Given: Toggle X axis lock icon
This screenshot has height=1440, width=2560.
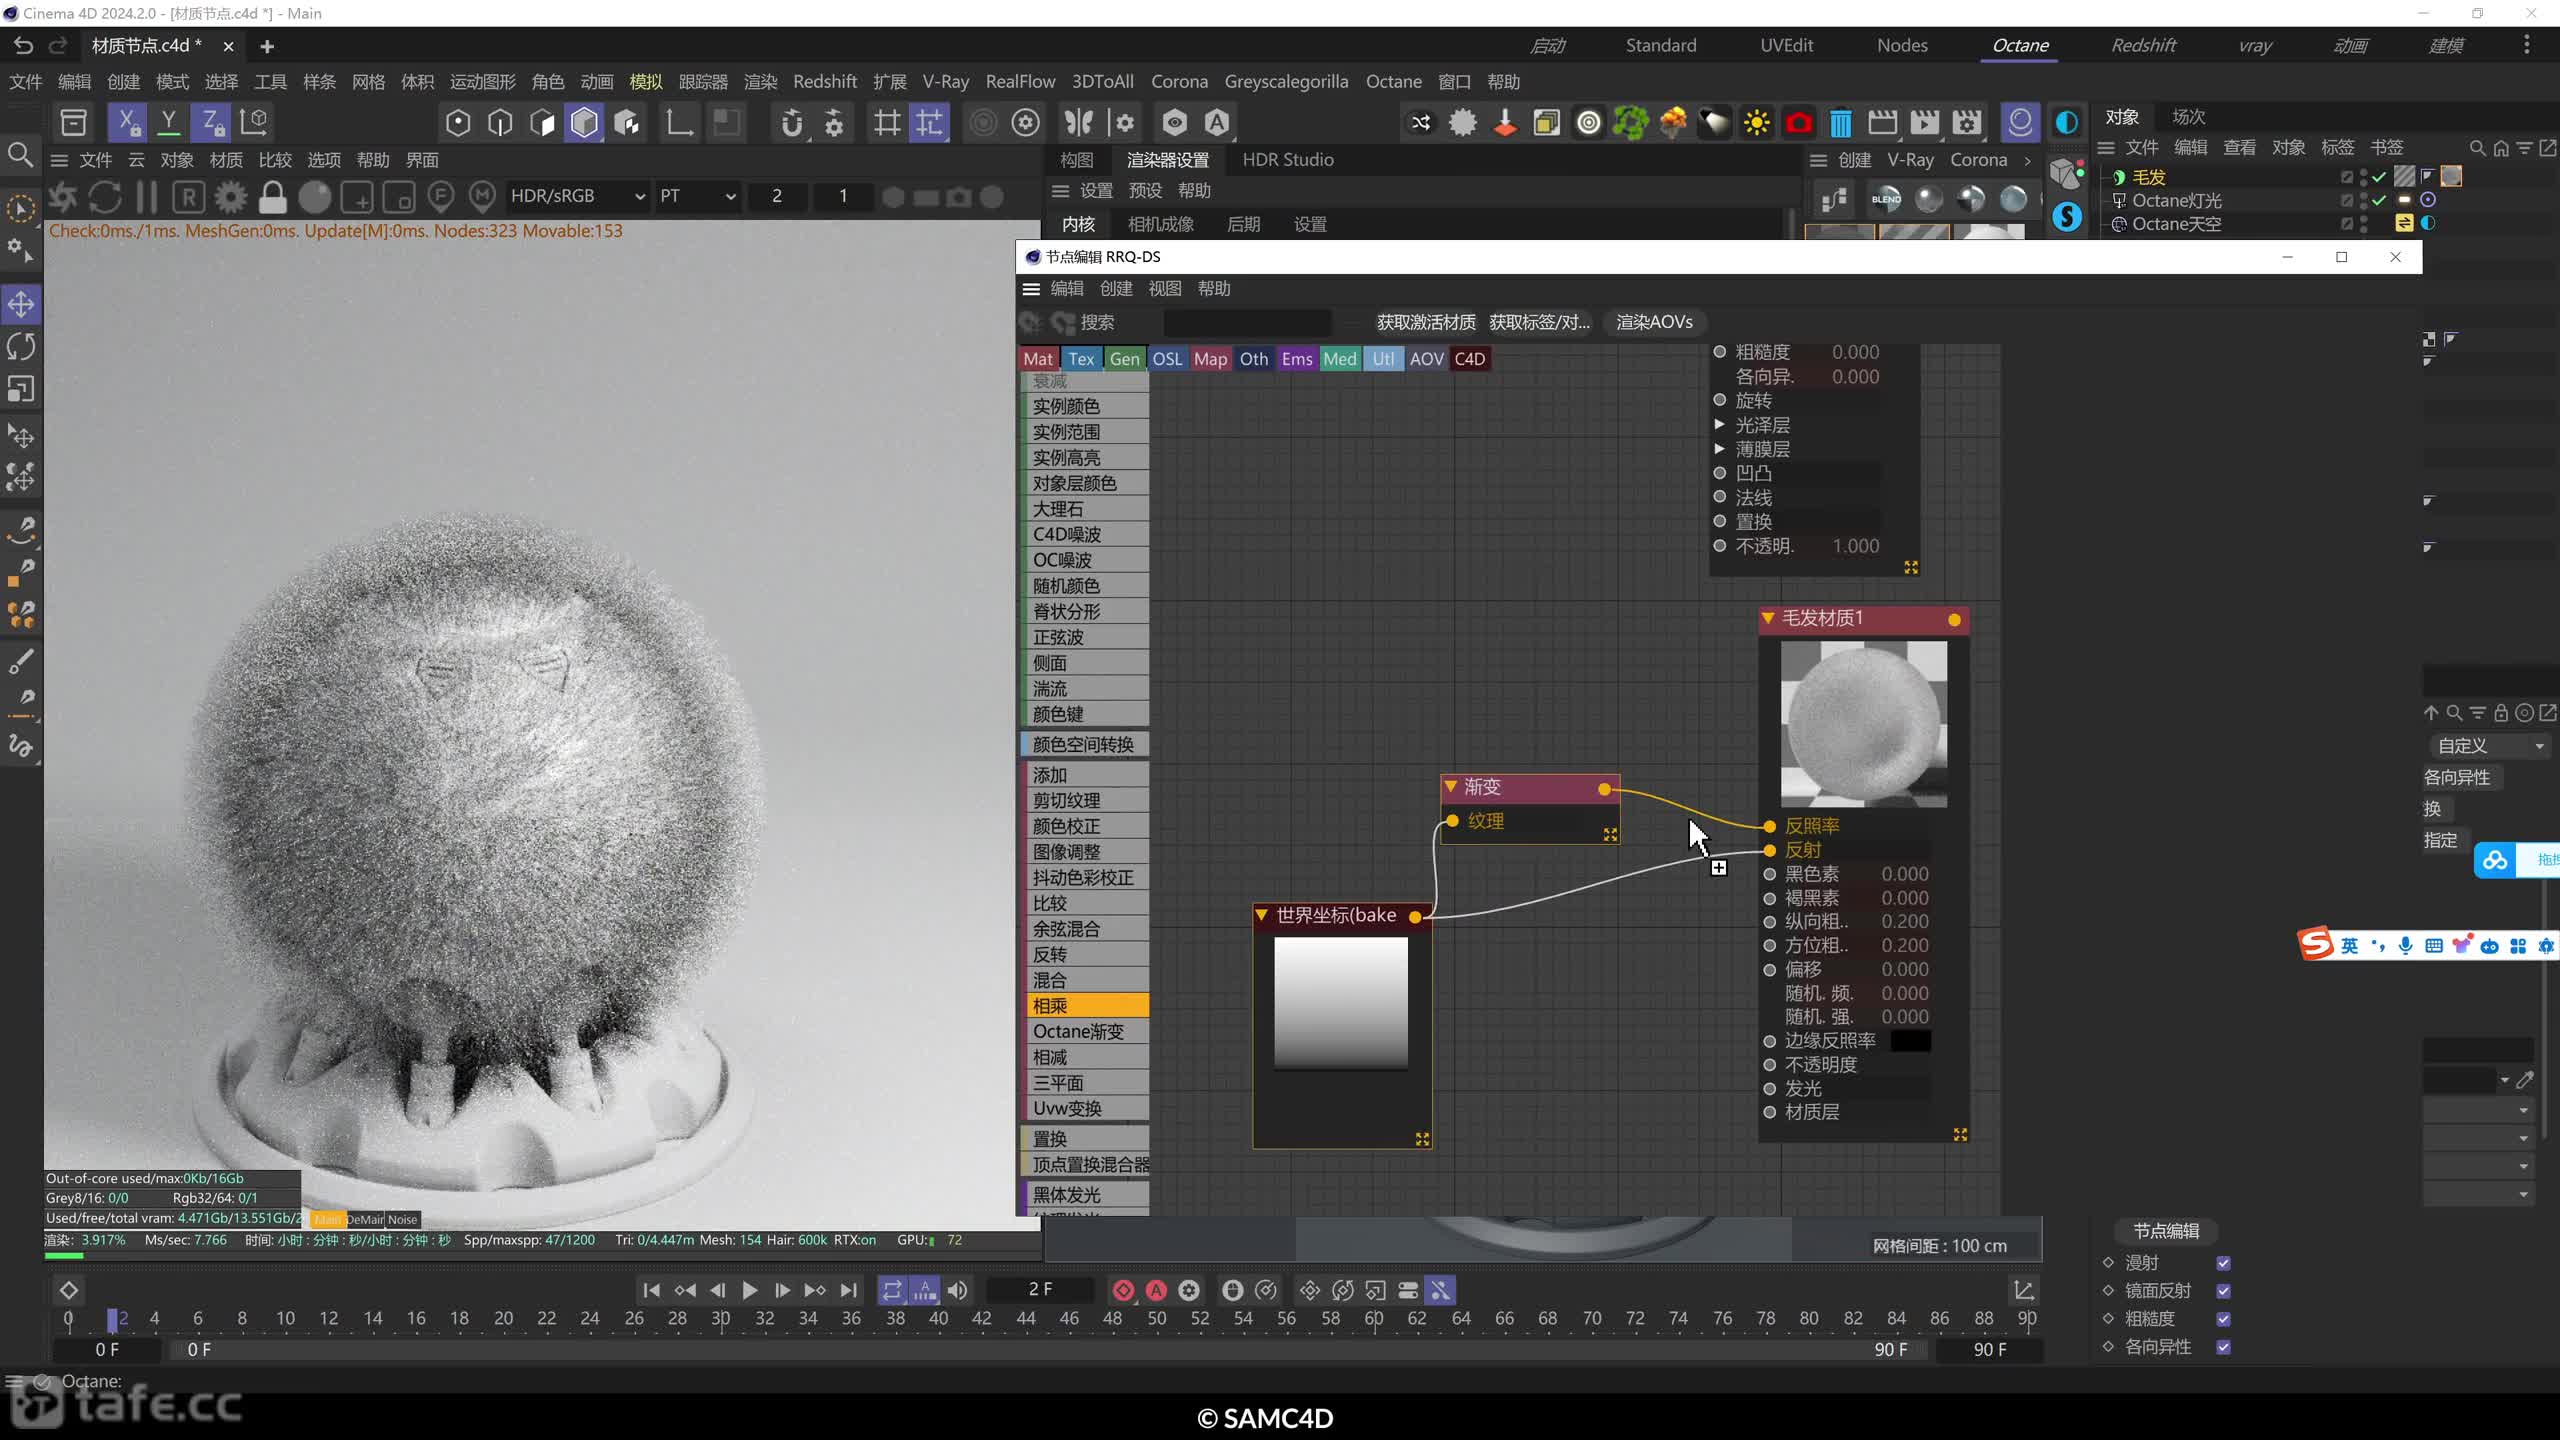Looking at the screenshot, I should point(127,122).
